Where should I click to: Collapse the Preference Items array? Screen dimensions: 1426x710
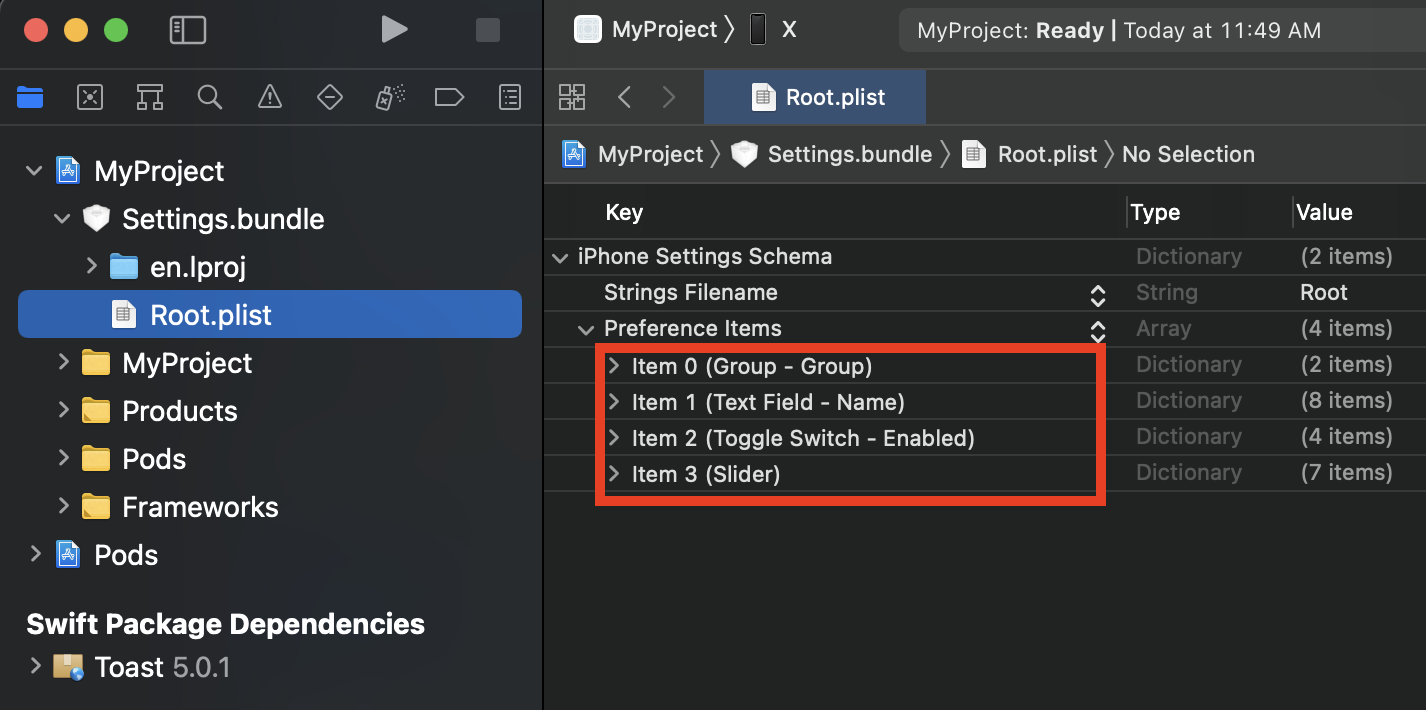[586, 329]
